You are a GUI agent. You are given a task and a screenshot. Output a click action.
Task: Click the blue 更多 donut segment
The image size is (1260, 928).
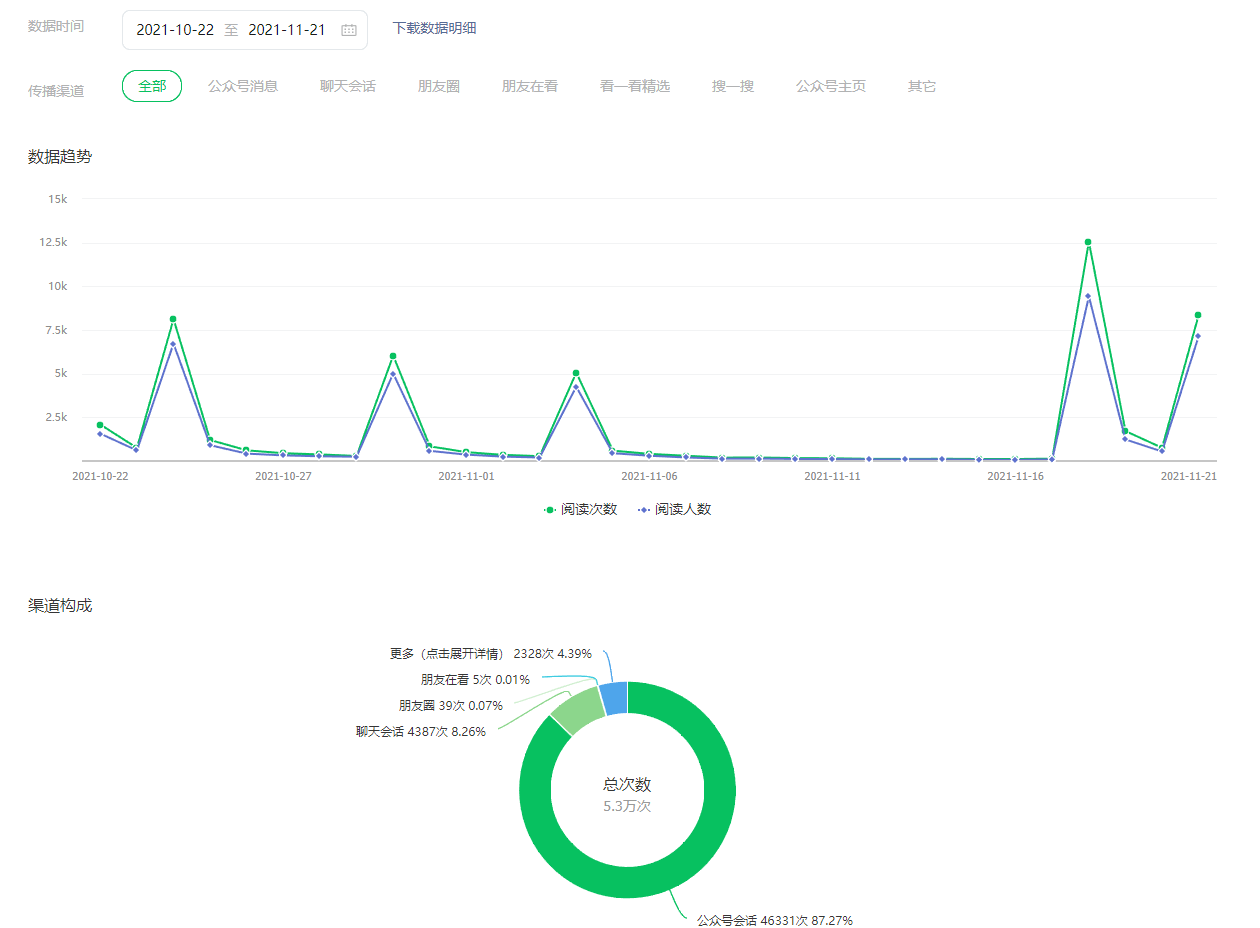click(x=614, y=698)
